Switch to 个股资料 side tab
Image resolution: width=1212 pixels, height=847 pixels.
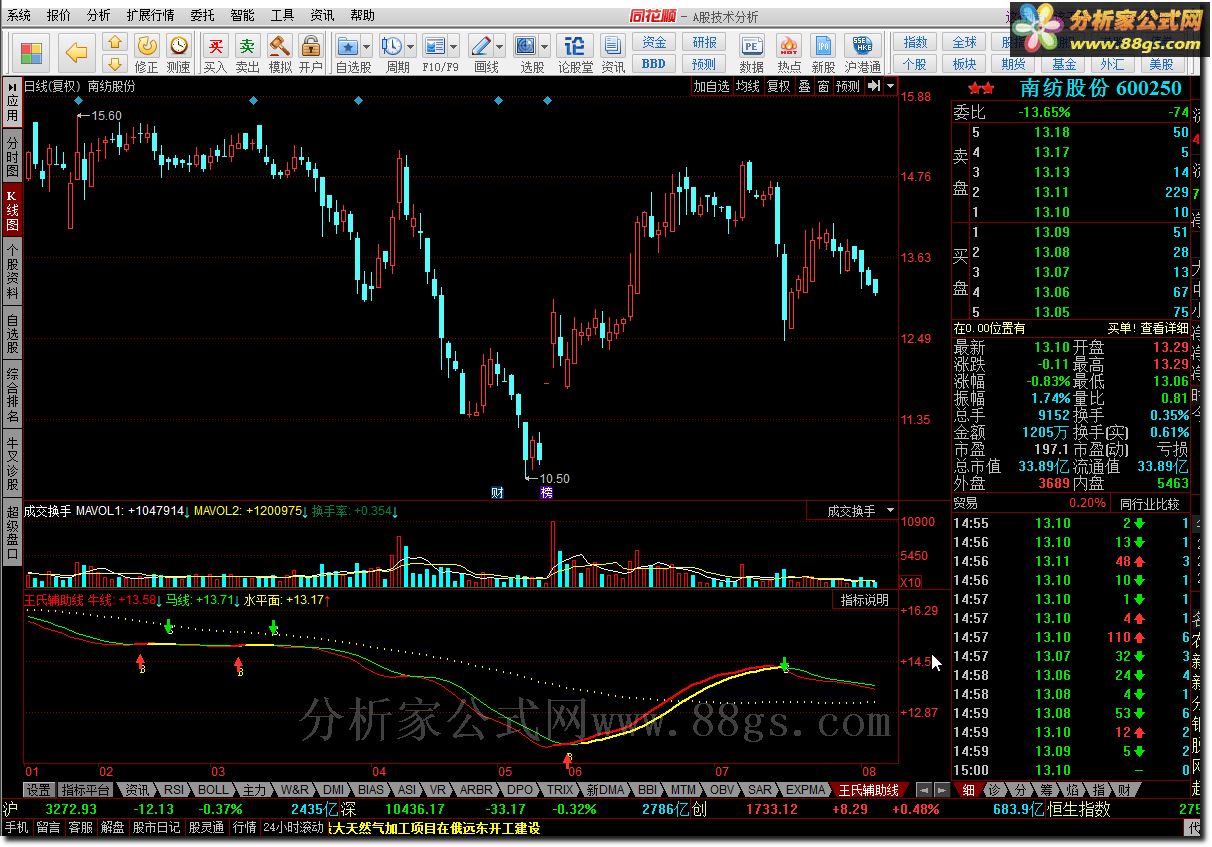[12, 271]
